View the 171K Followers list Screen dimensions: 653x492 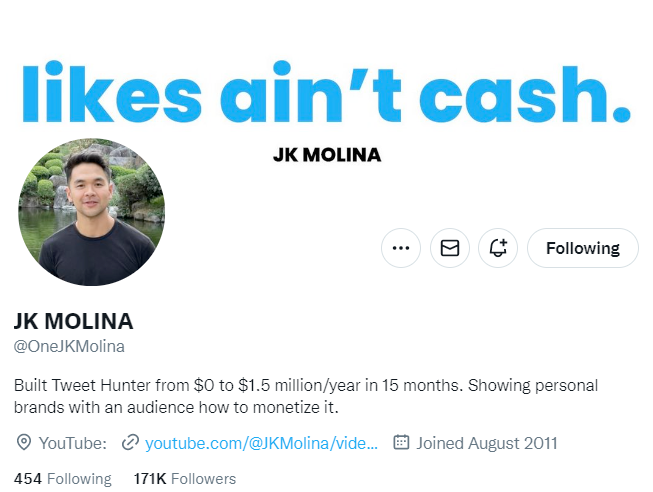184,479
